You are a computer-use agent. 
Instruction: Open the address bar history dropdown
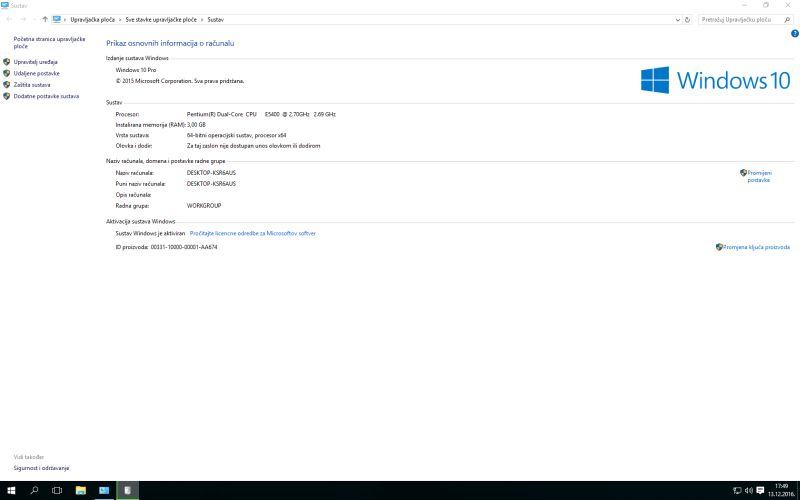click(678, 19)
